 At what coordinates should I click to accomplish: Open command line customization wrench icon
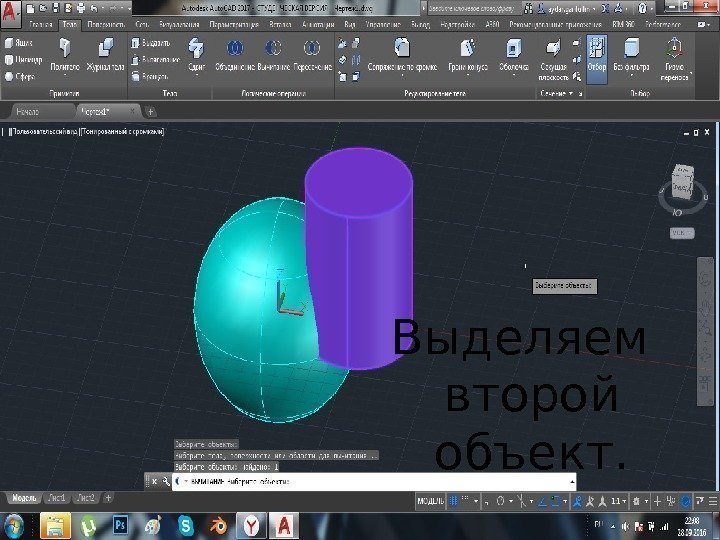166,481
